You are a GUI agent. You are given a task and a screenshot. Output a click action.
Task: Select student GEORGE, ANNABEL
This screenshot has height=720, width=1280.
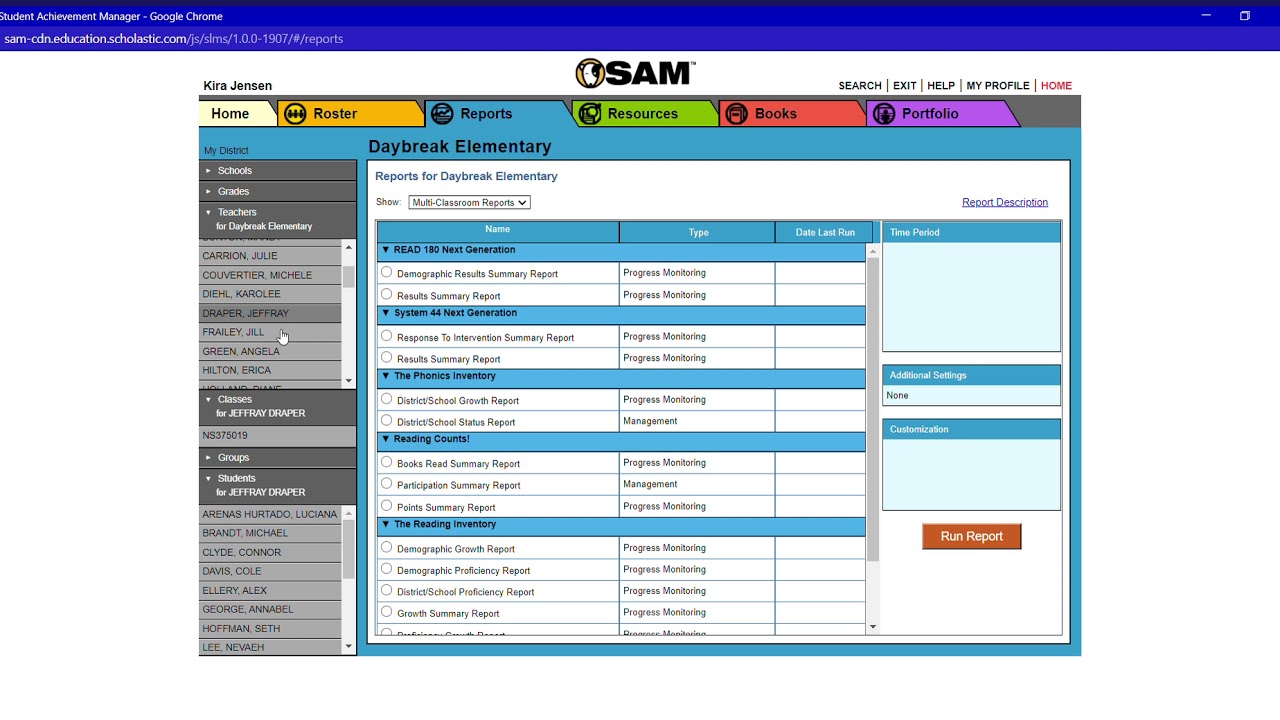270,609
